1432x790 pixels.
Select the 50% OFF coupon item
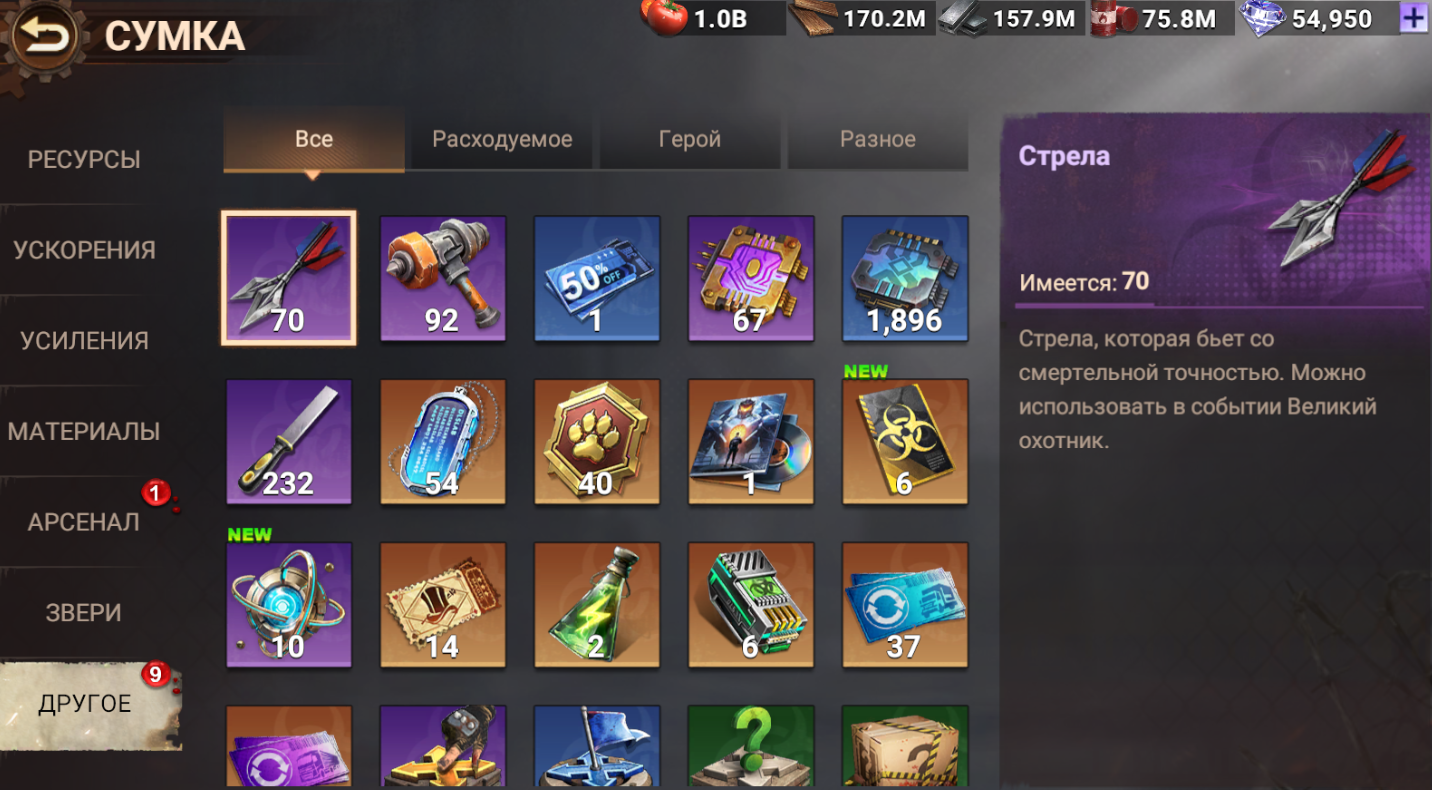[x=597, y=278]
